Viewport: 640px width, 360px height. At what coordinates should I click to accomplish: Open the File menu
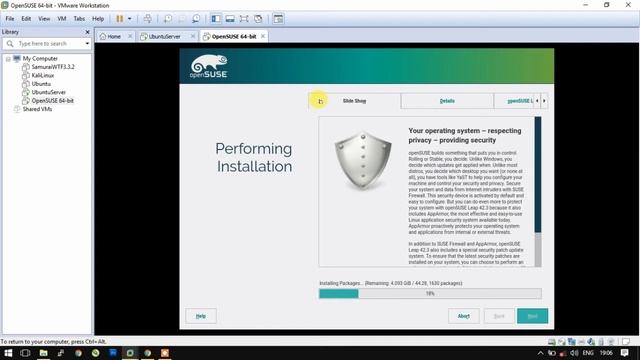[10, 19]
